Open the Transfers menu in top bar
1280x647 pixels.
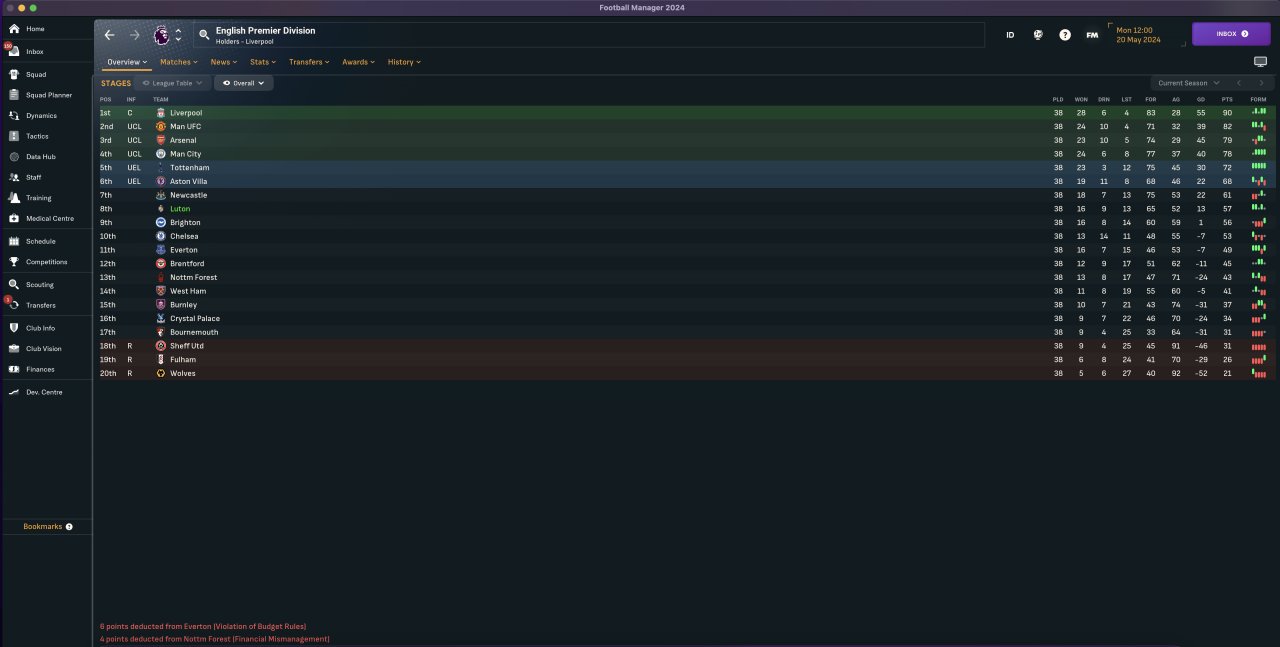pyautogui.click(x=309, y=62)
